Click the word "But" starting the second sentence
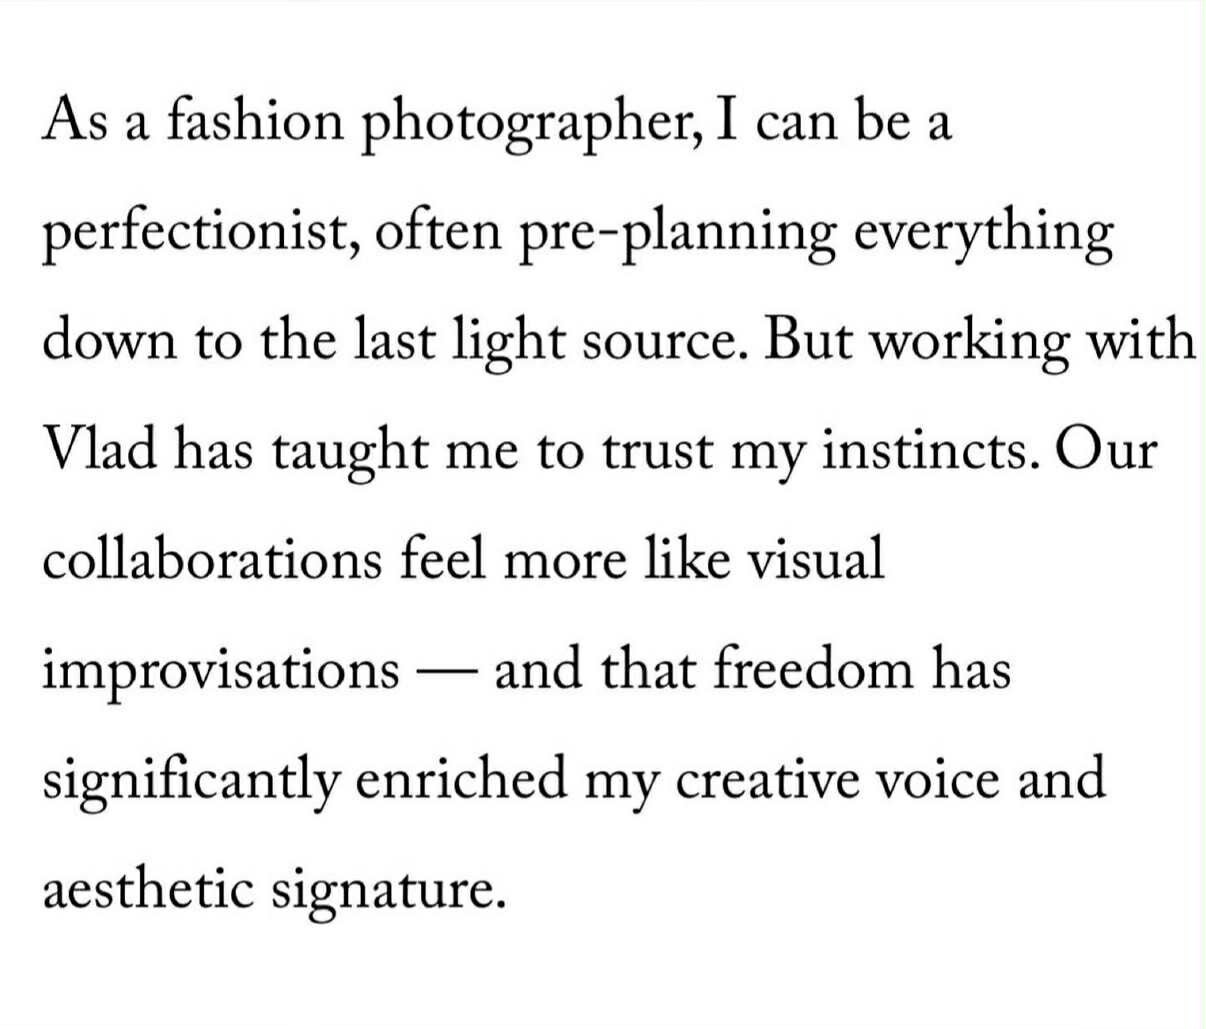 tap(804, 340)
